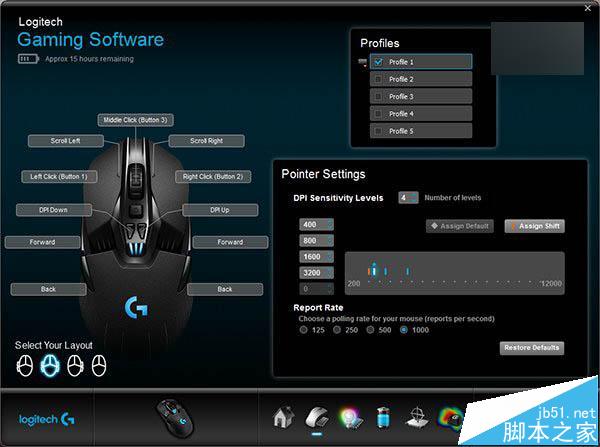Select the 250 report rate option

pyautogui.click(x=337, y=330)
